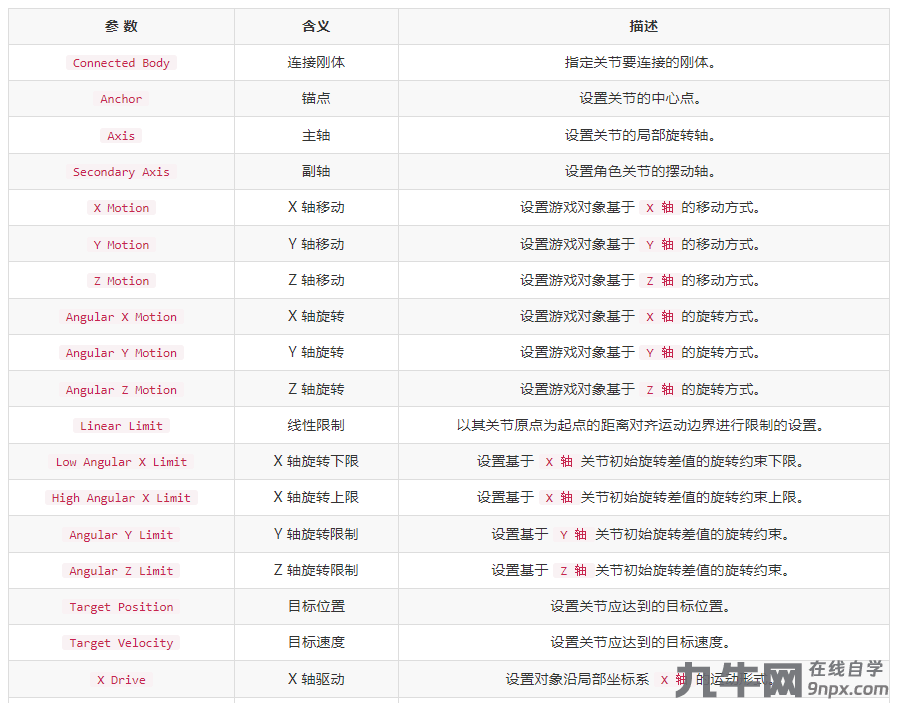
Task: Click the '目标位置' meaning cell
Action: point(316,606)
